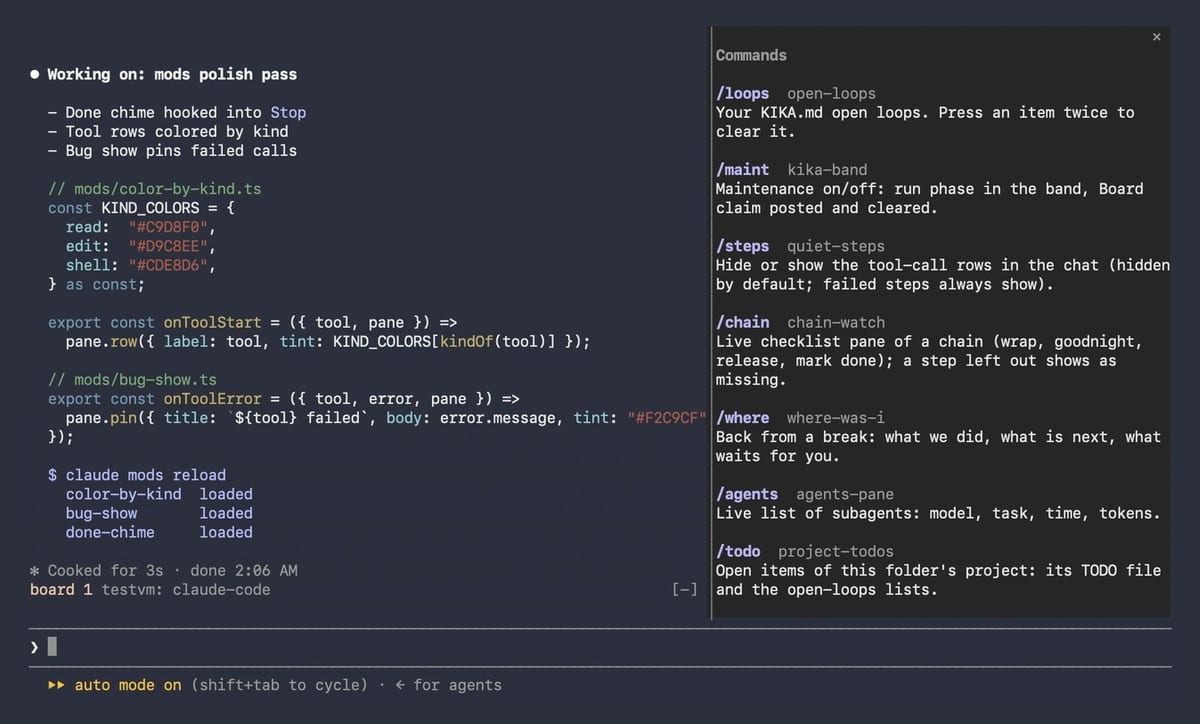Image resolution: width=1200 pixels, height=724 pixels.
Task: Collapse the pane using the [-] toggle
Action: point(685,590)
